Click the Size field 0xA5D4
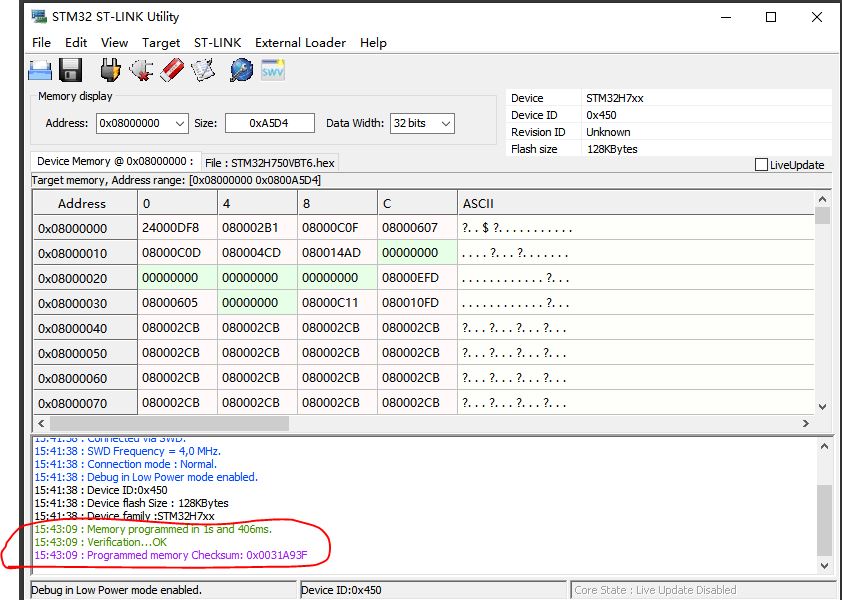842x600 pixels. (270, 123)
